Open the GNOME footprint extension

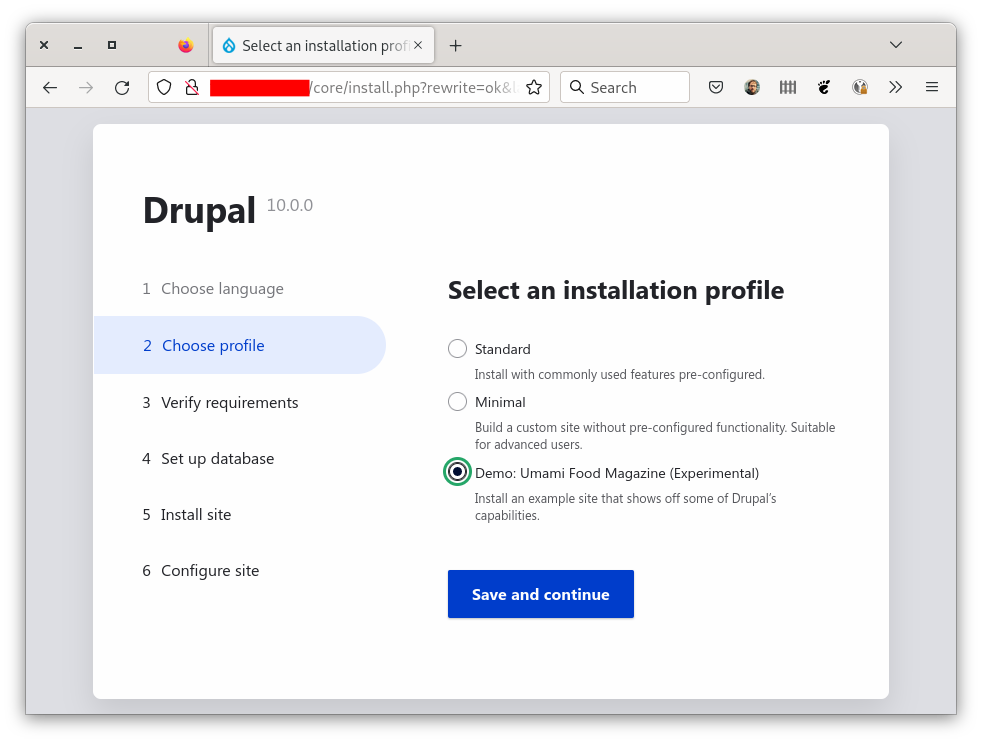click(824, 87)
